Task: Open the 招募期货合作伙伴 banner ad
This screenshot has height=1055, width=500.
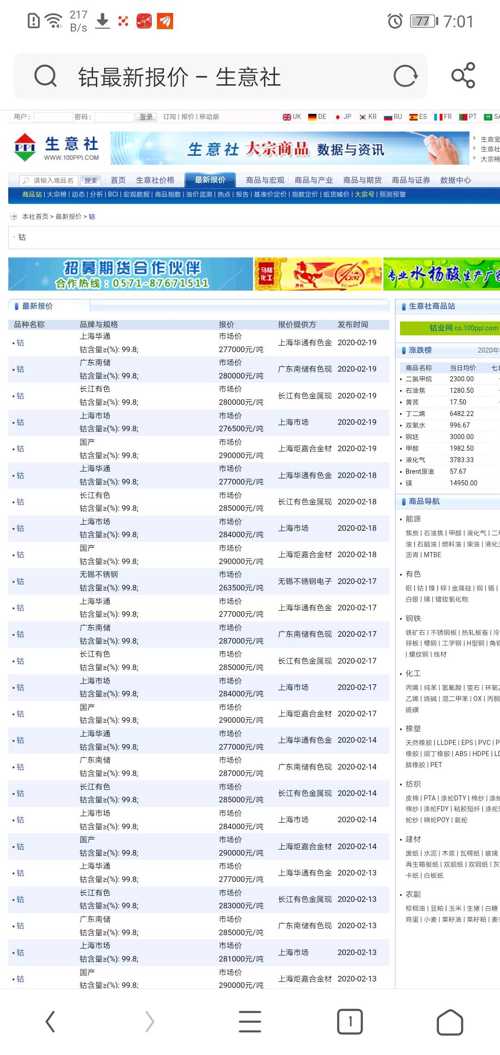Action: (x=131, y=275)
